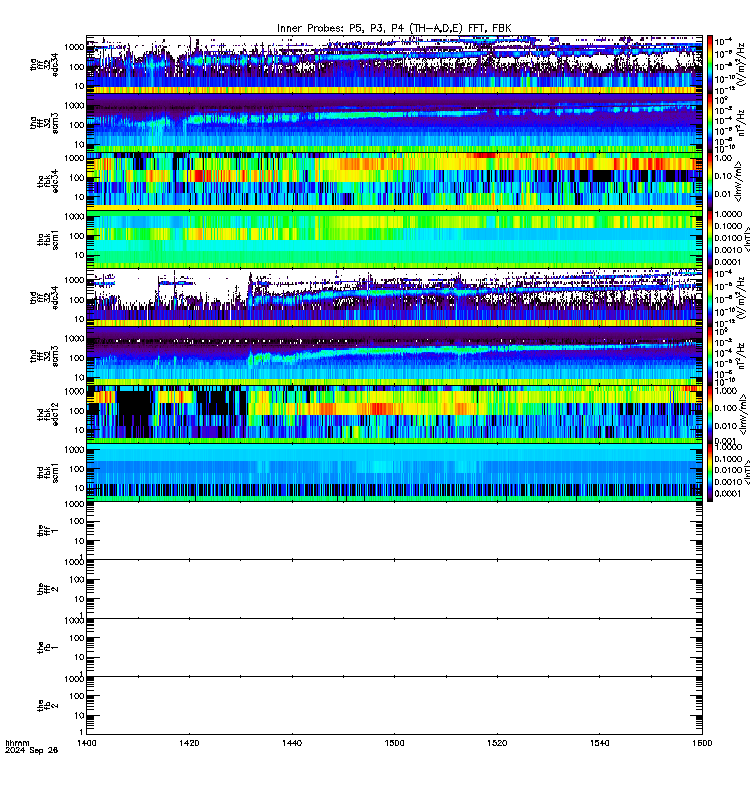
Task: Click the thd fbk scm1 color bar
Action: point(710,472)
